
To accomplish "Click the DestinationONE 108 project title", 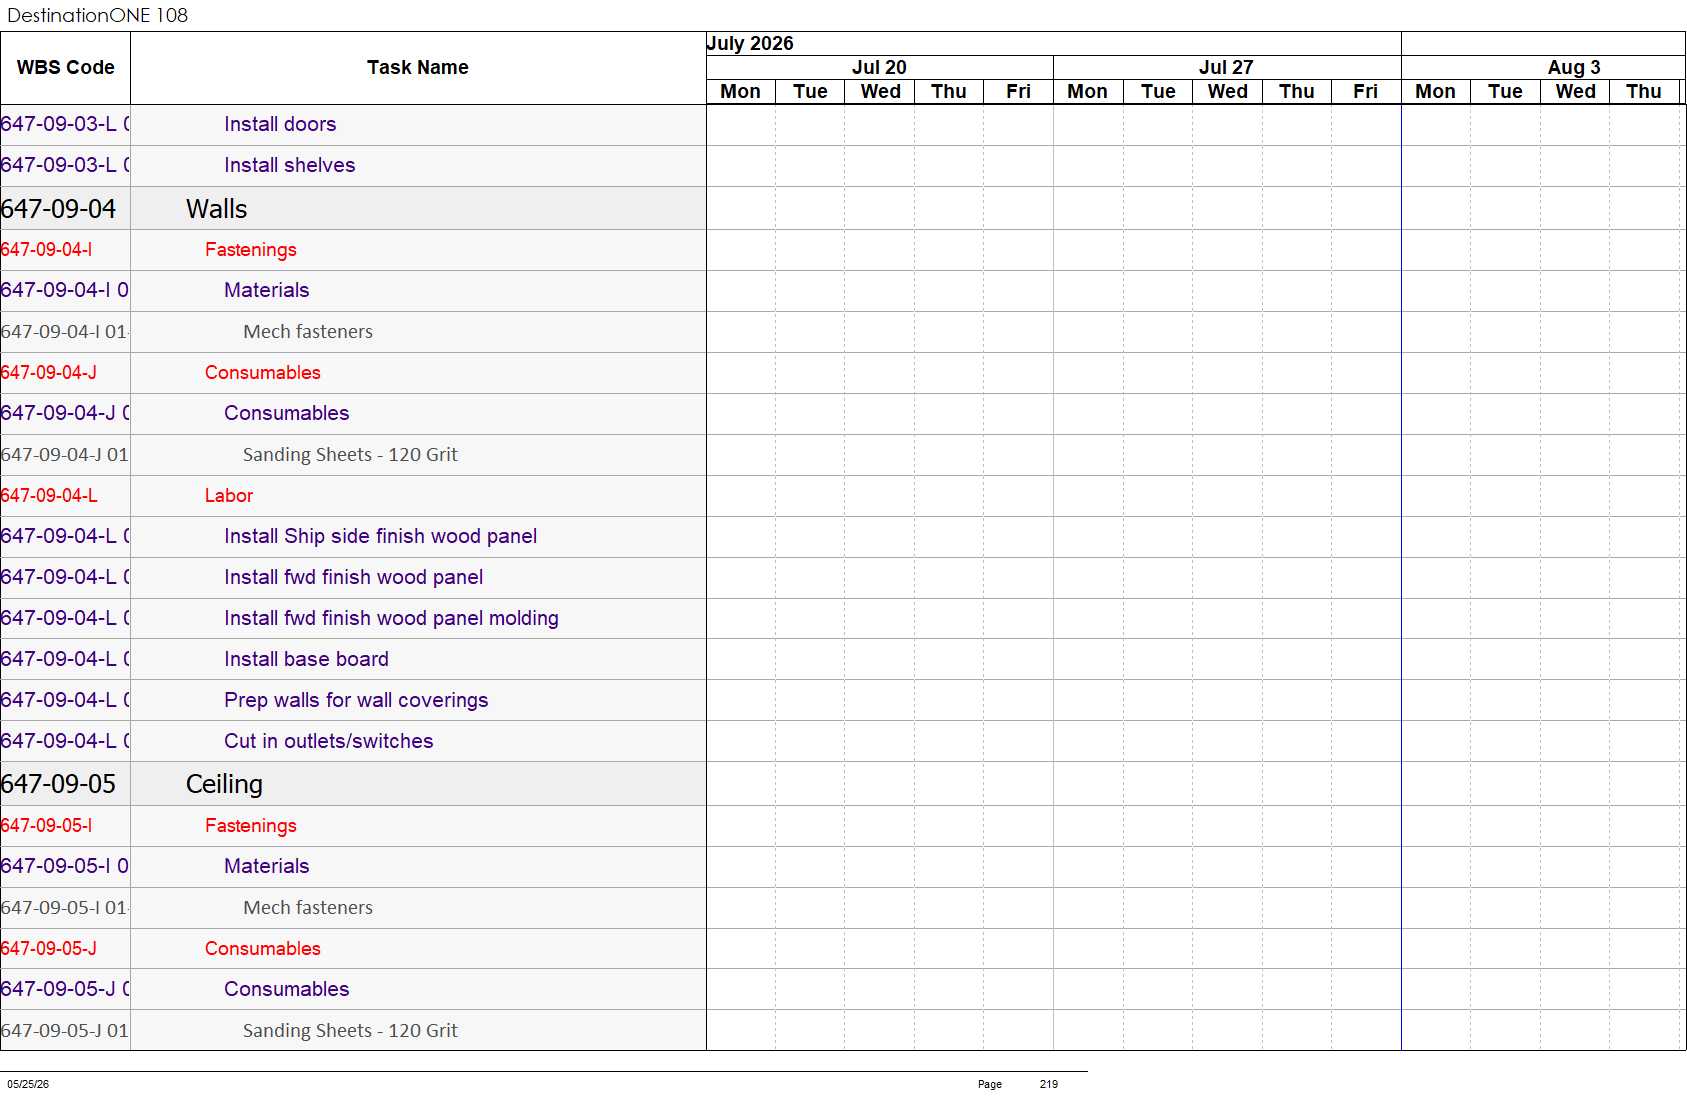I will pos(97,15).
